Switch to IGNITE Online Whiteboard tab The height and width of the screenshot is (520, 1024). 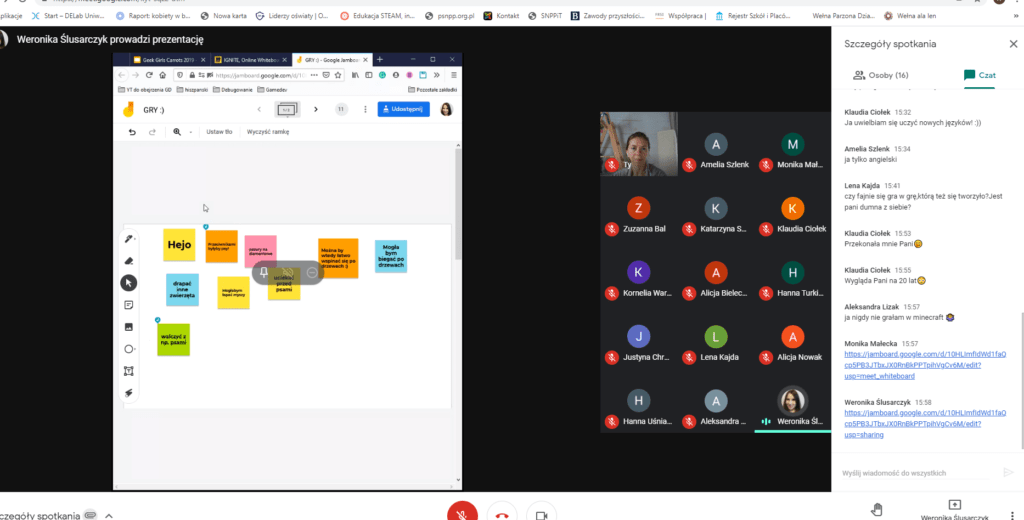pyautogui.click(x=249, y=59)
